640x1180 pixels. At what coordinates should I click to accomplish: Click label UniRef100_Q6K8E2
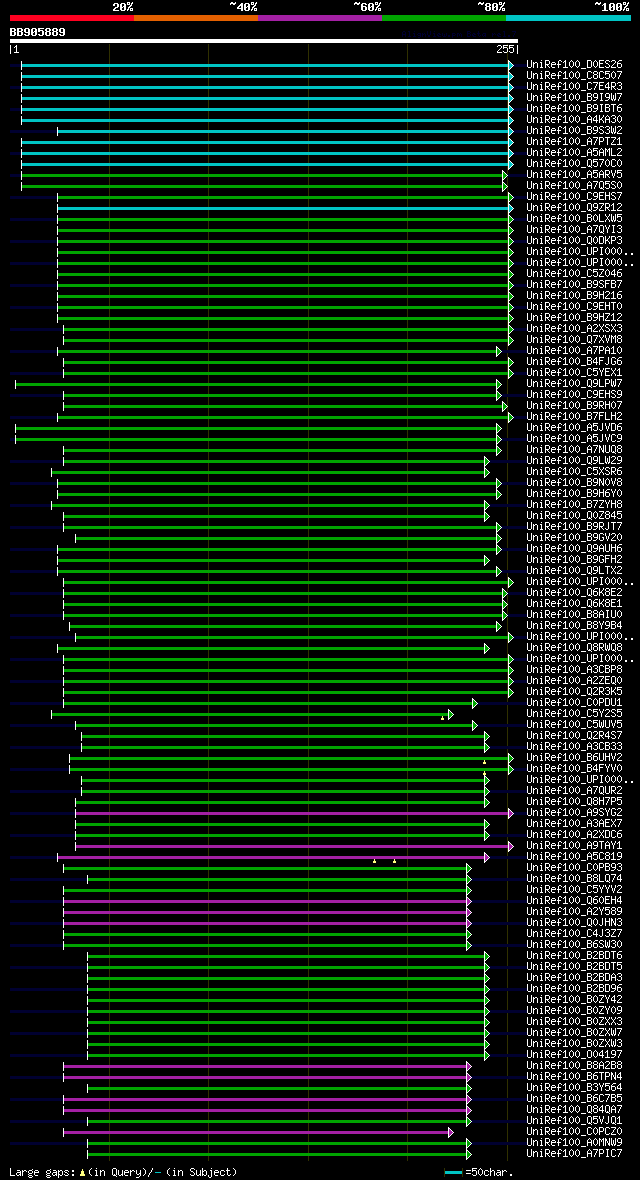click(x=574, y=592)
